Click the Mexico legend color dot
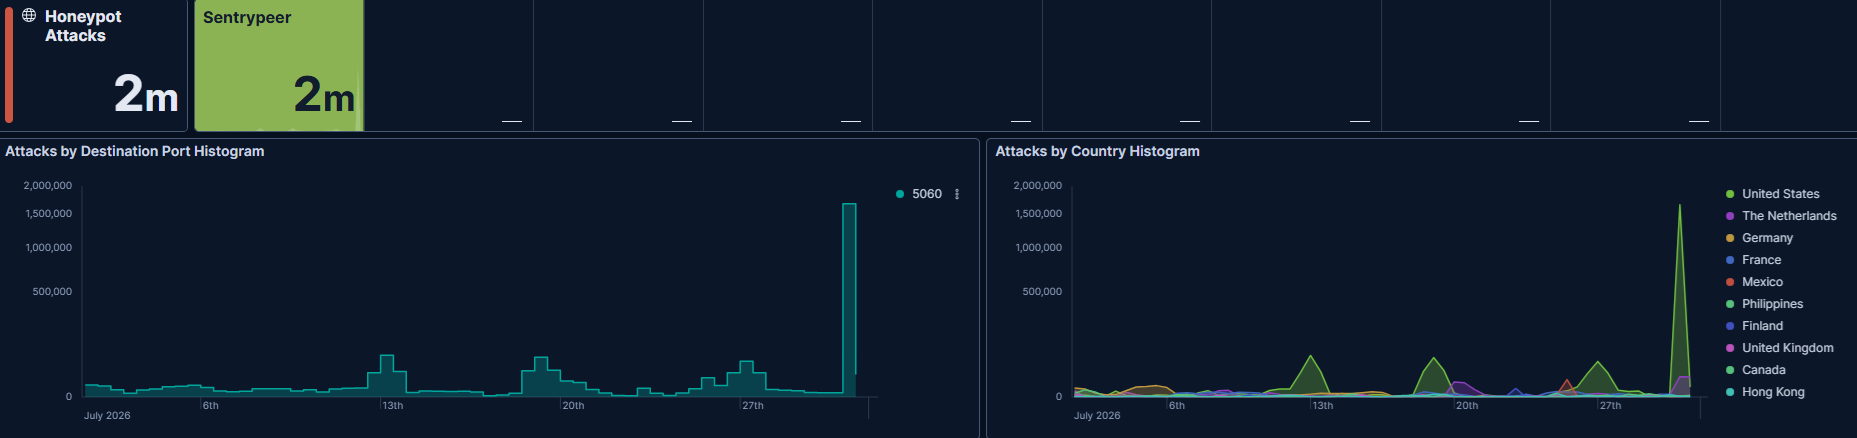1857x438 pixels. tap(1730, 282)
